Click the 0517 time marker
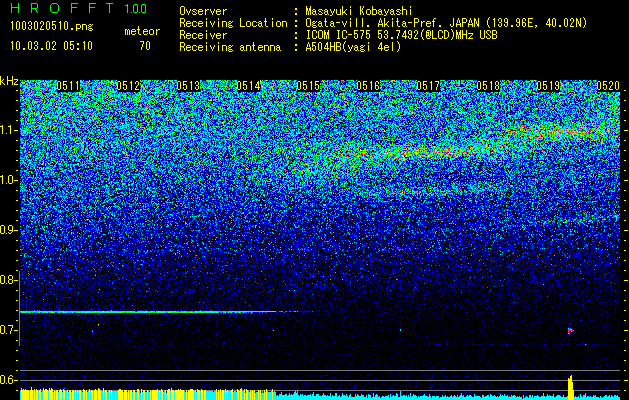Viewport: 629px width, 400px height. click(428, 86)
